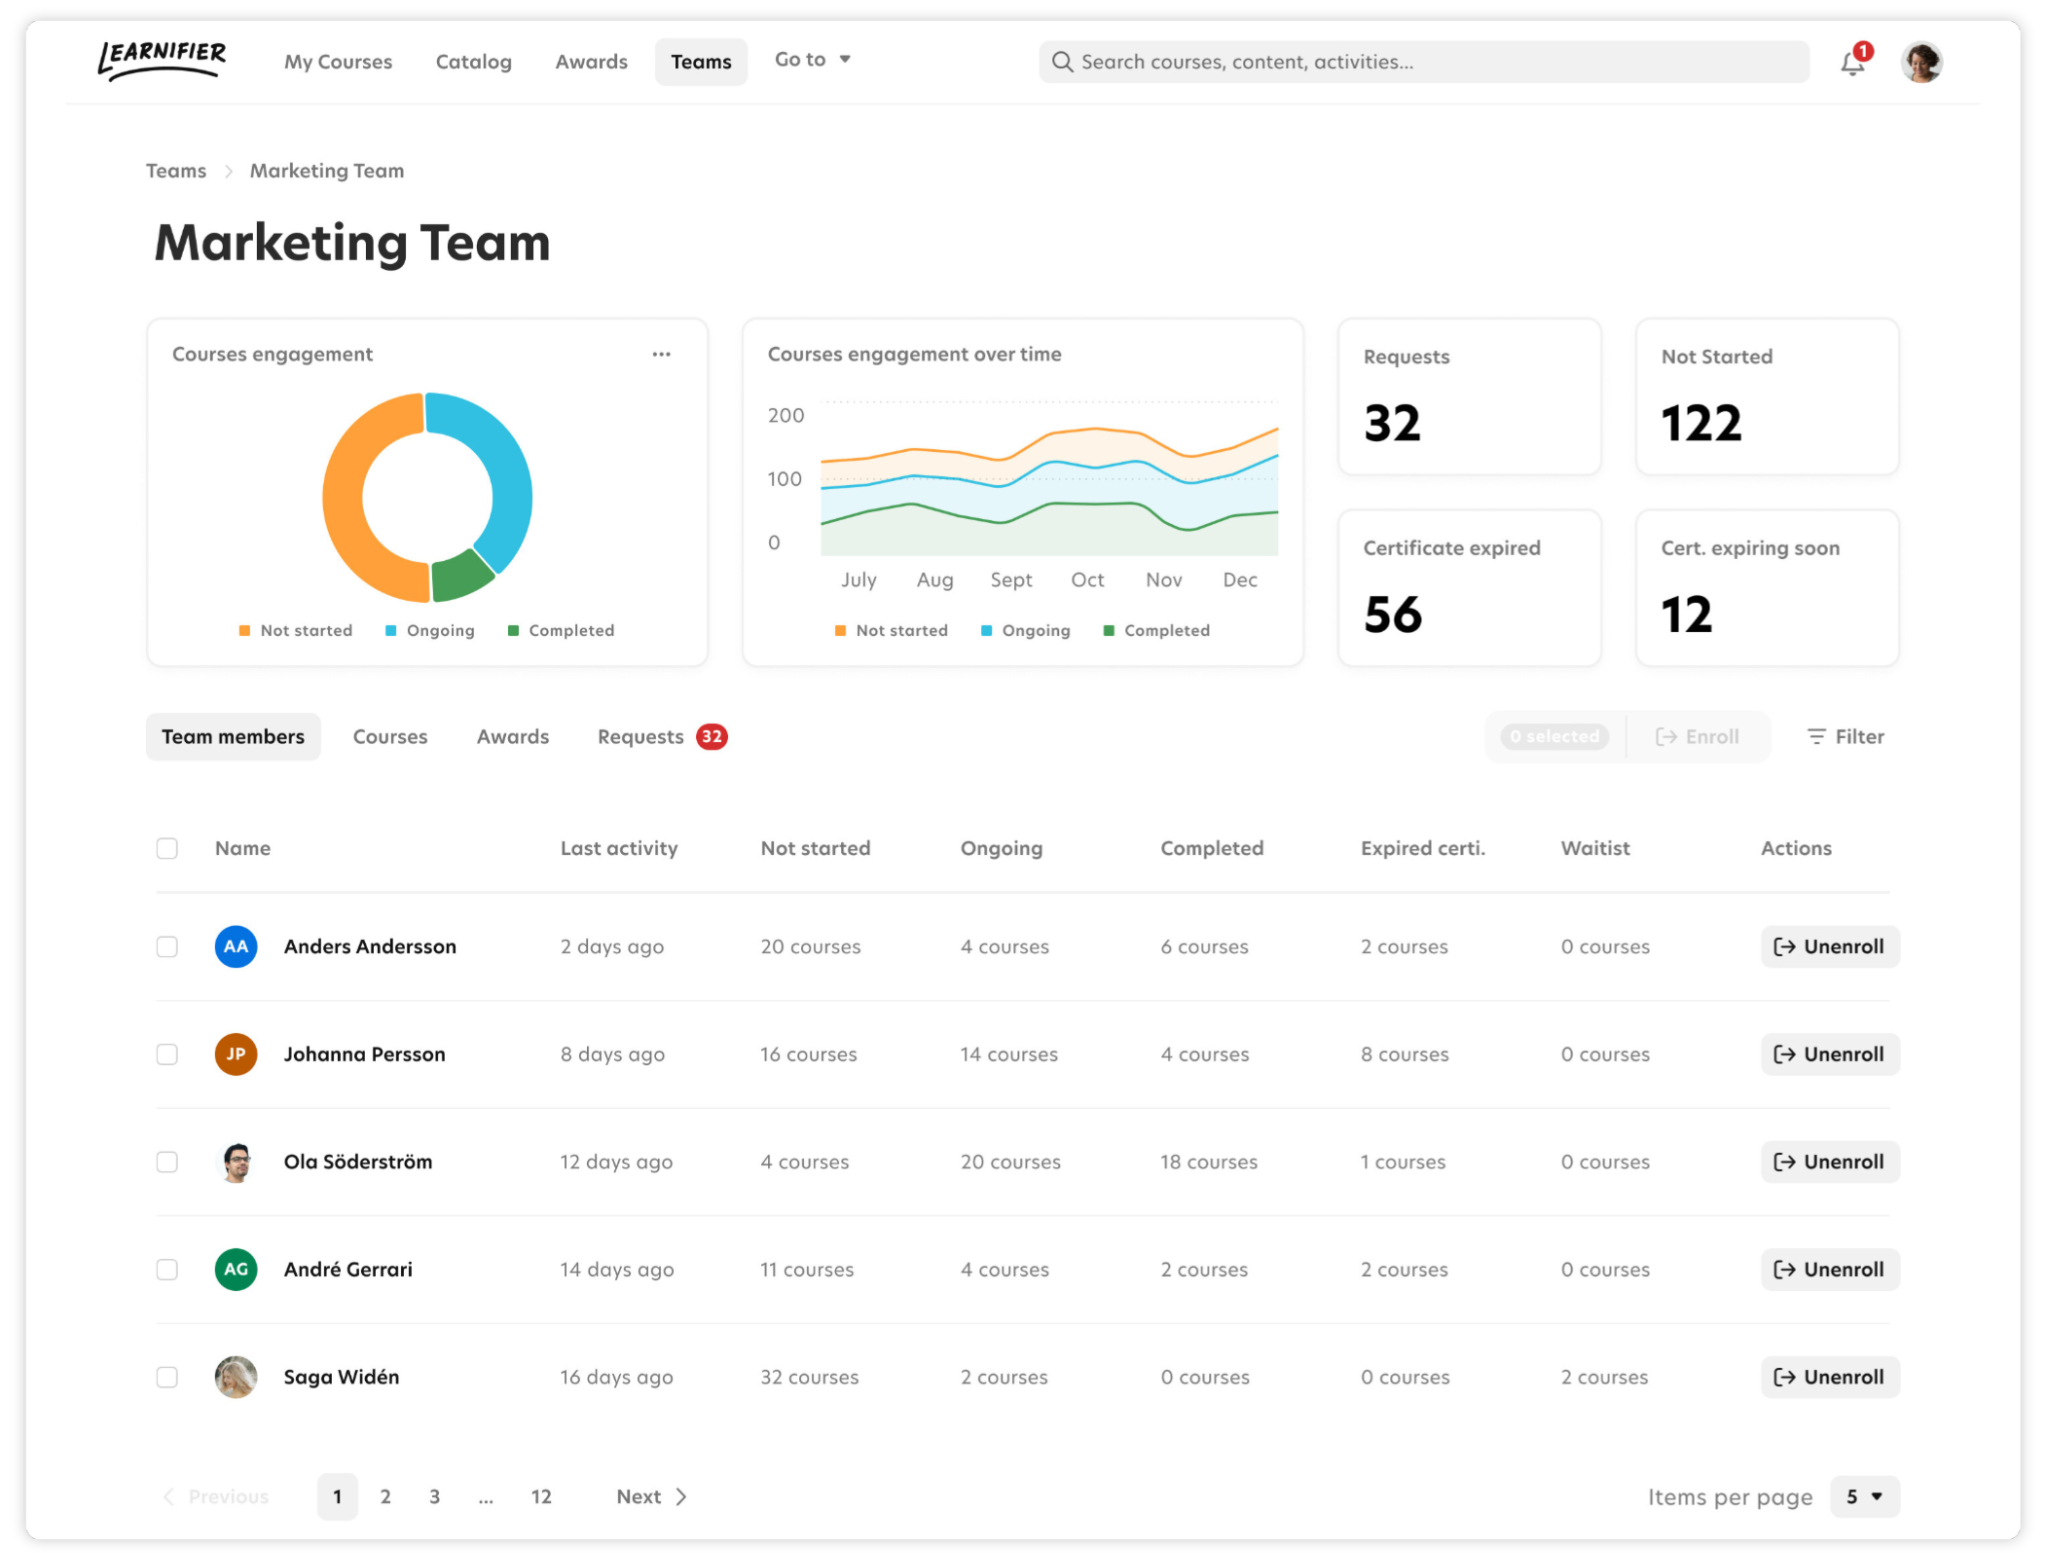
Task: Switch to the Requests tab
Action: [x=662, y=737]
